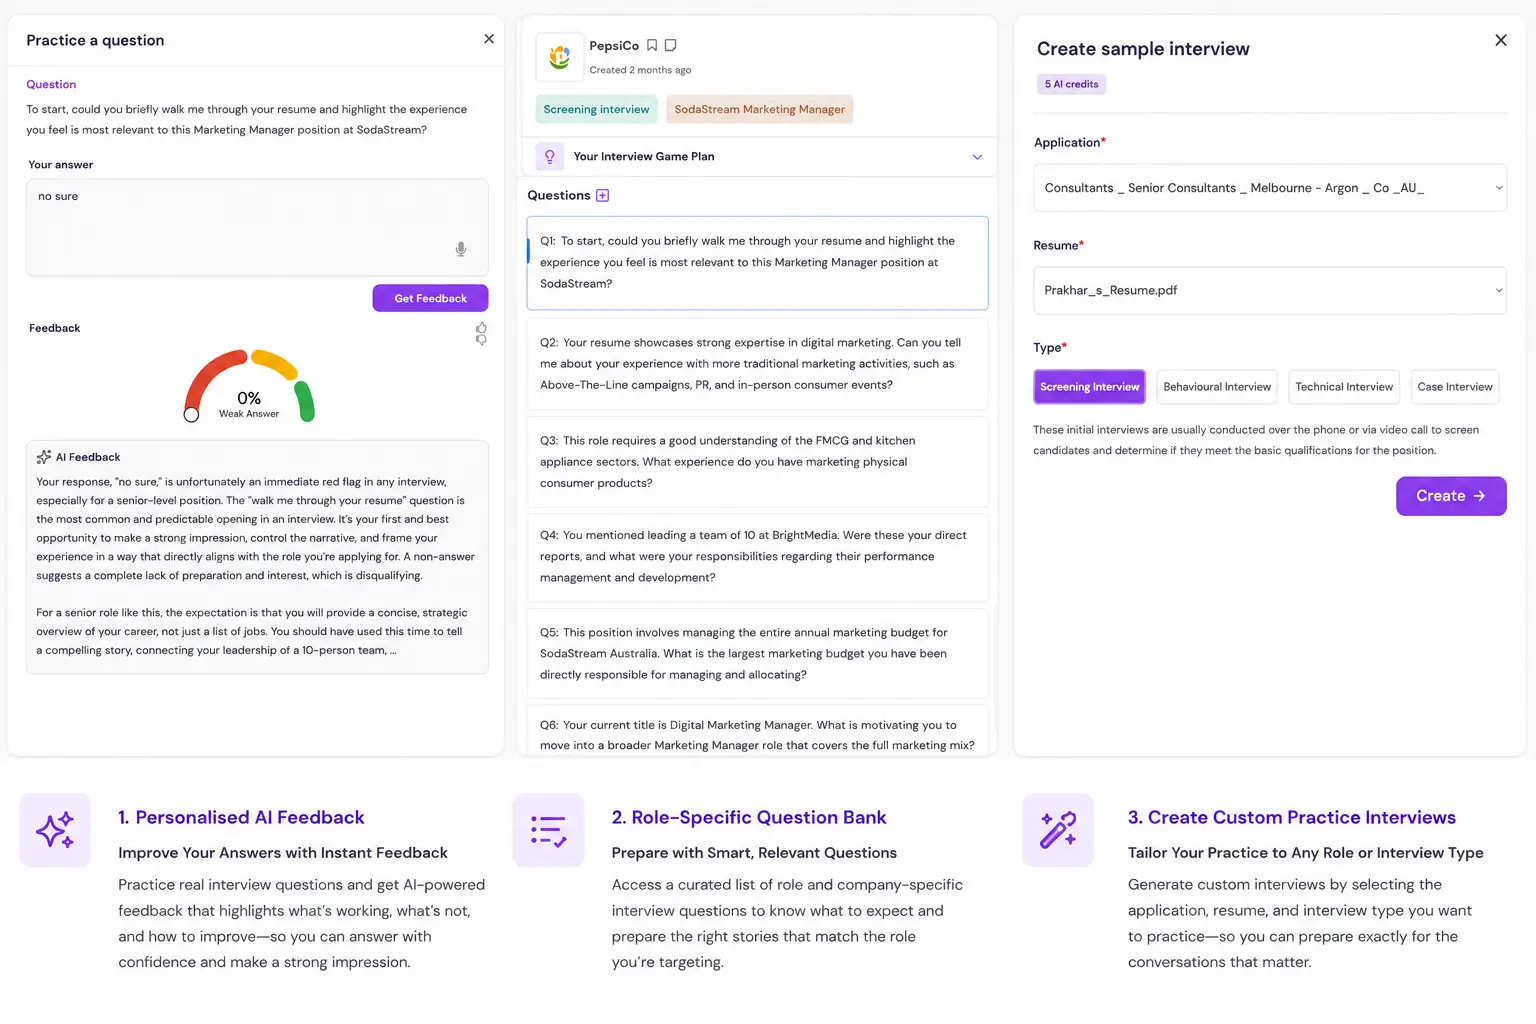Select Technical Interview type
The width and height of the screenshot is (1536, 1024).
coord(1344,387)
